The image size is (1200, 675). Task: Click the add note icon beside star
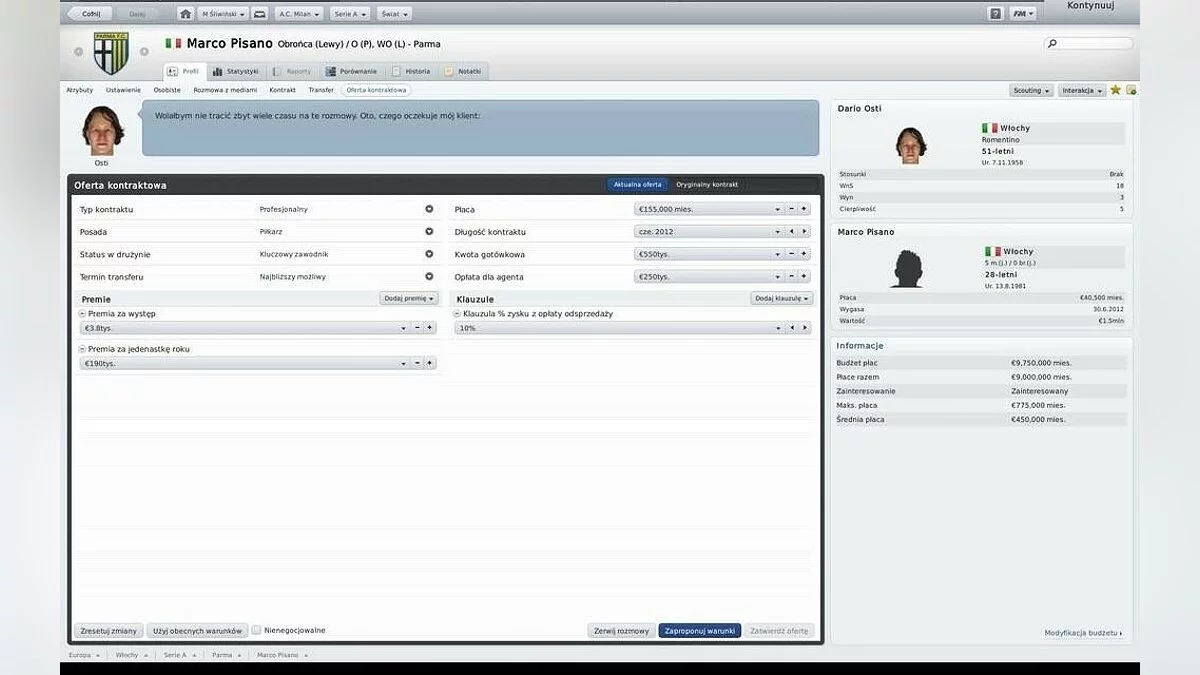(x=1131, y=90)
